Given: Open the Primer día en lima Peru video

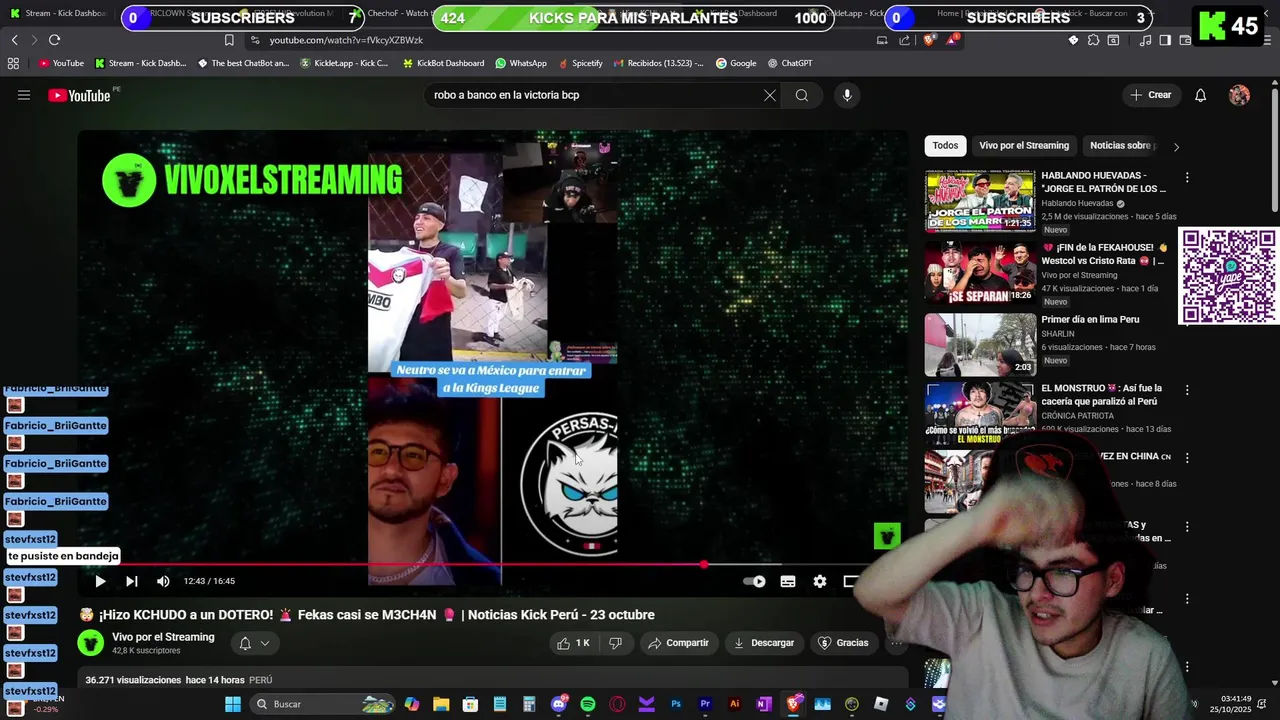Looking at the screenshot, I should [x=980, y=345].
